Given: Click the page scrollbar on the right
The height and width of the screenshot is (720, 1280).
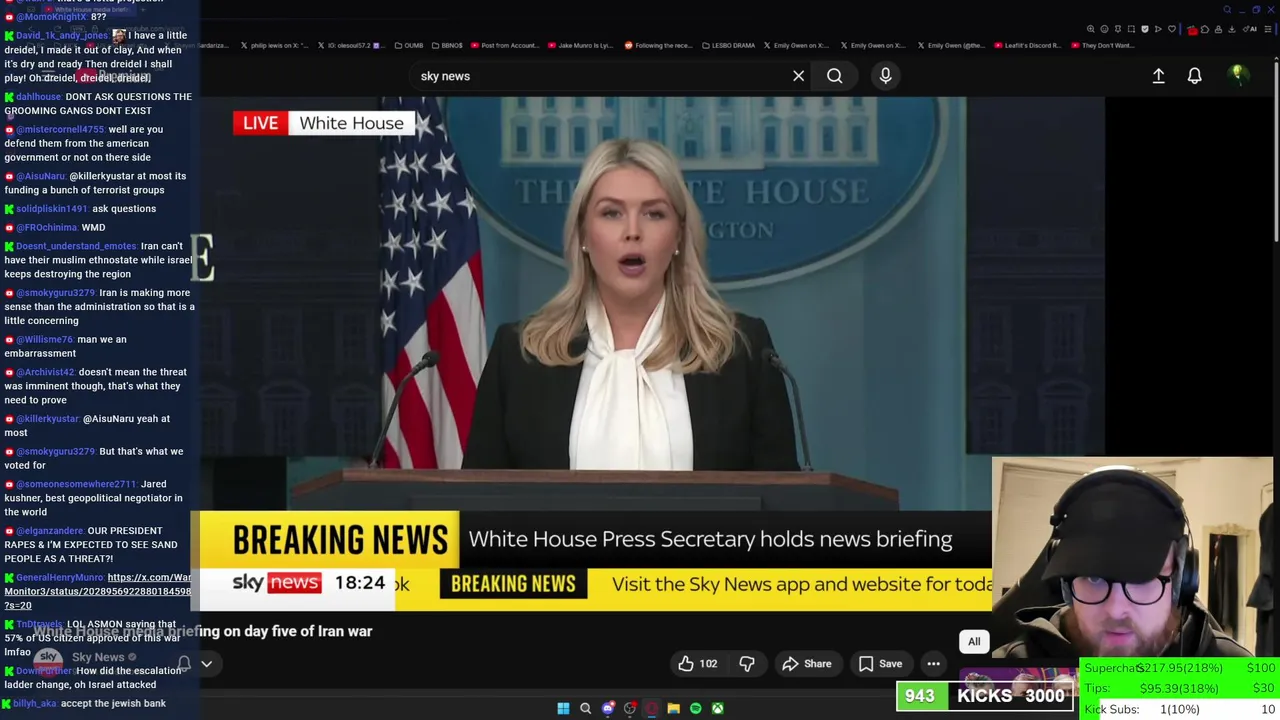Looking at the screenshot, I should coord(1276,150).
